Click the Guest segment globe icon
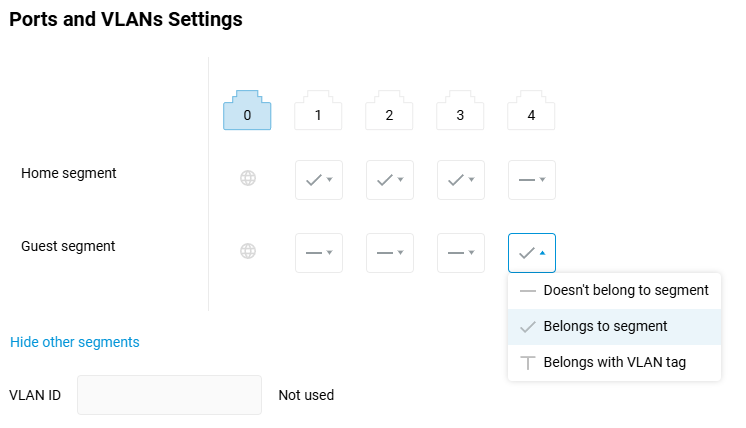746x428 pixels. click(248, 251)
